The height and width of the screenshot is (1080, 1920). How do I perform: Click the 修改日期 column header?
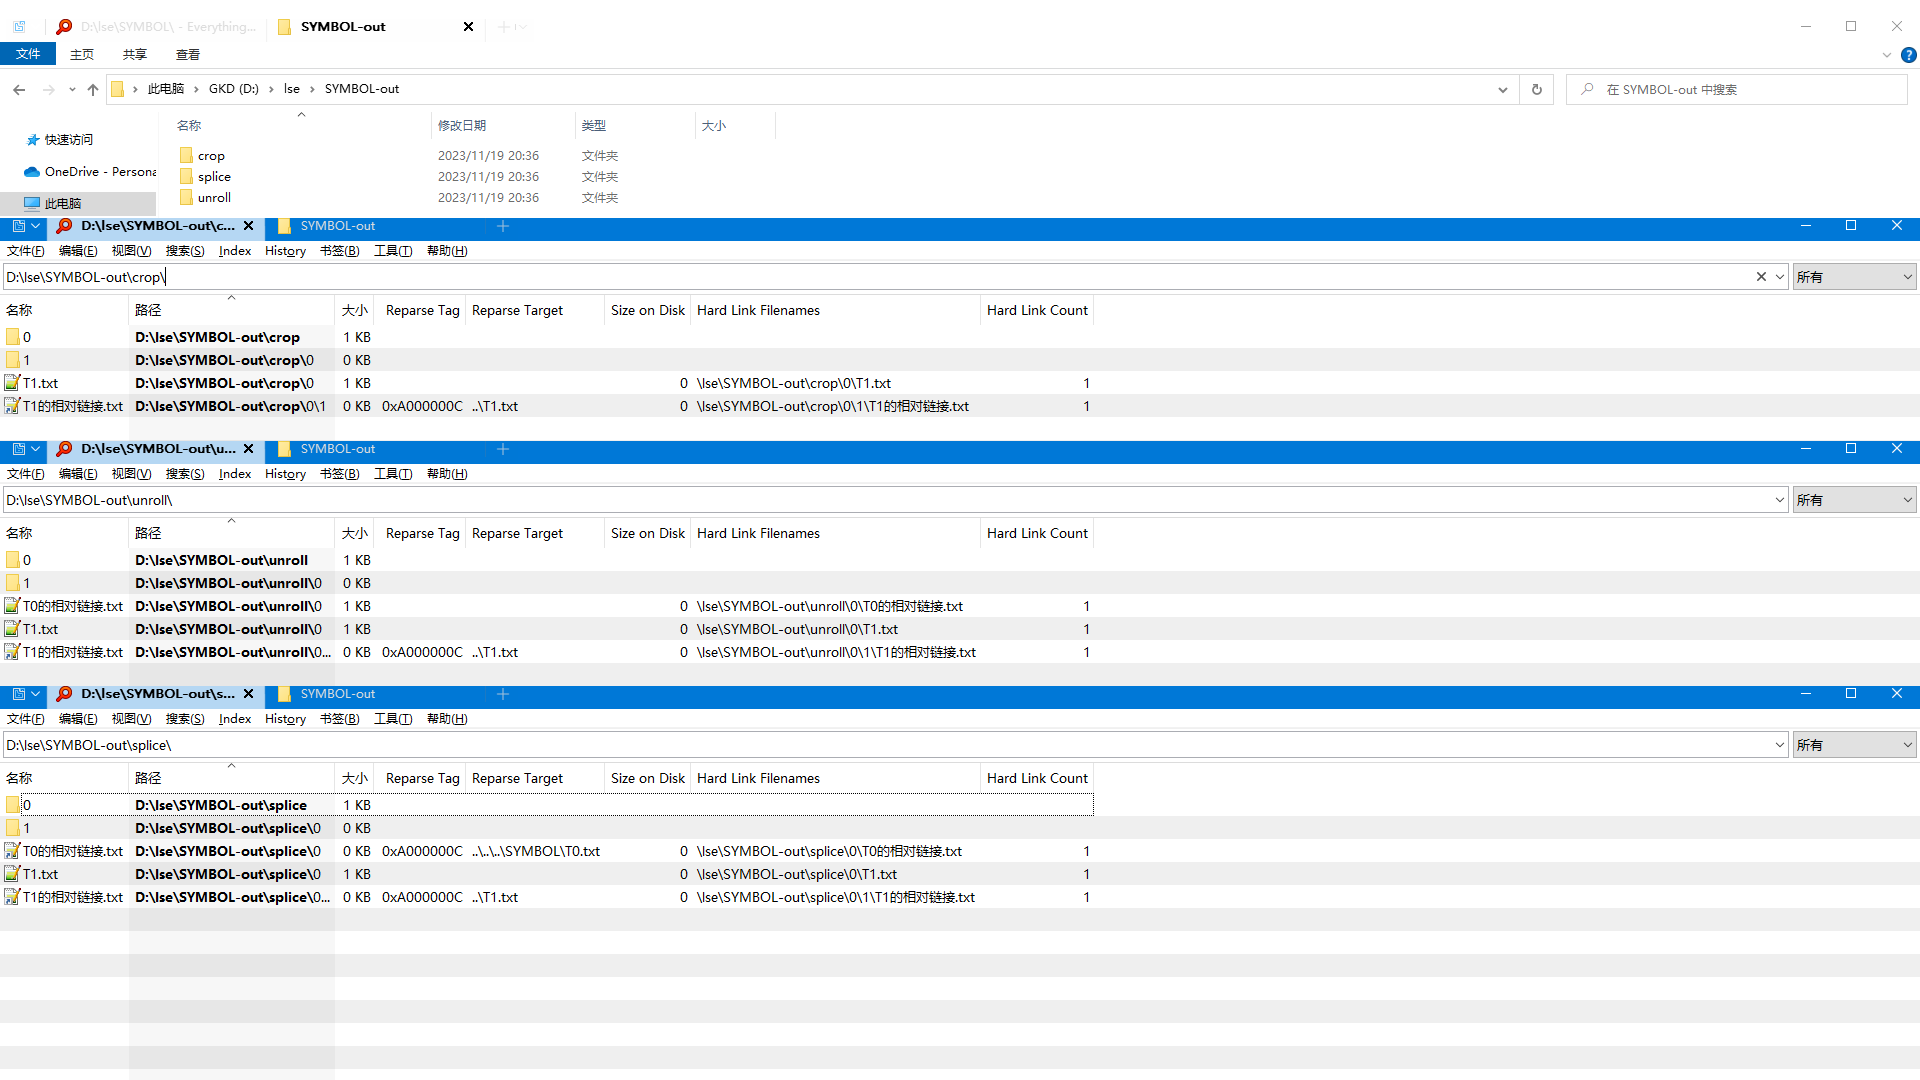[x=462, y=125]
